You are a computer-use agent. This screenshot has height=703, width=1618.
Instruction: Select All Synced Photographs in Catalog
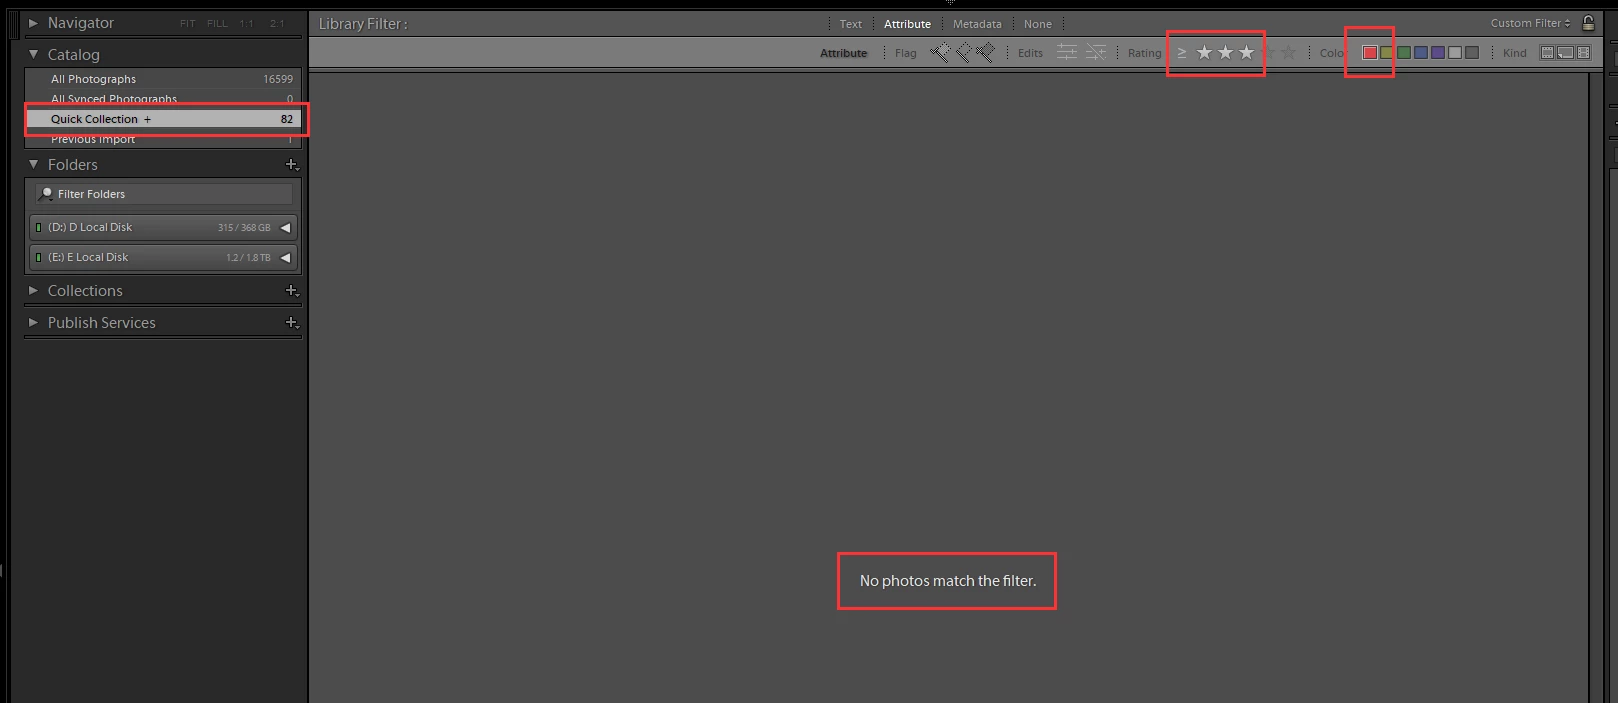[163, 99]
